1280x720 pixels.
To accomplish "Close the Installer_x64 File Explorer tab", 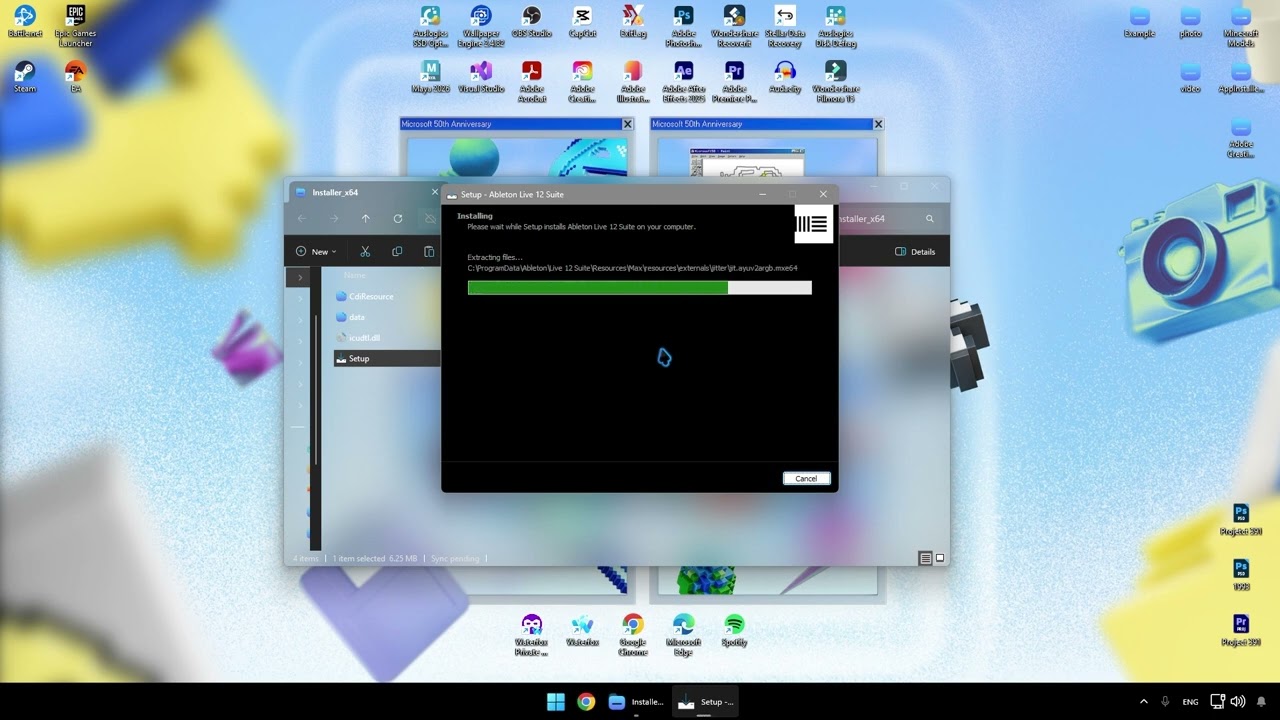I will 435,192.
